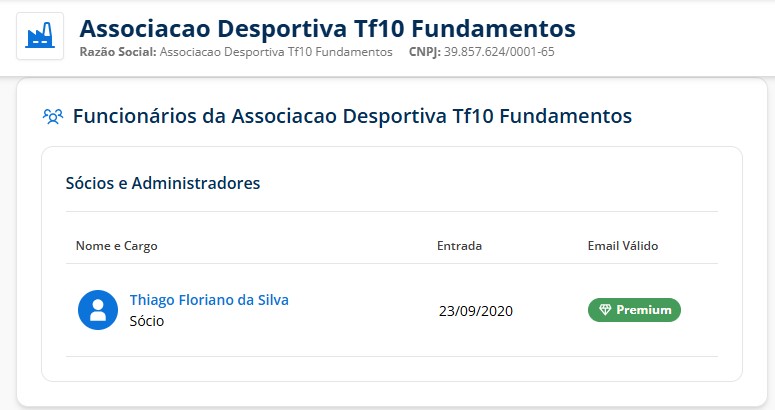Select the Nome e Cargo column header
775x410 pixels.
click(x=116, y=245)
